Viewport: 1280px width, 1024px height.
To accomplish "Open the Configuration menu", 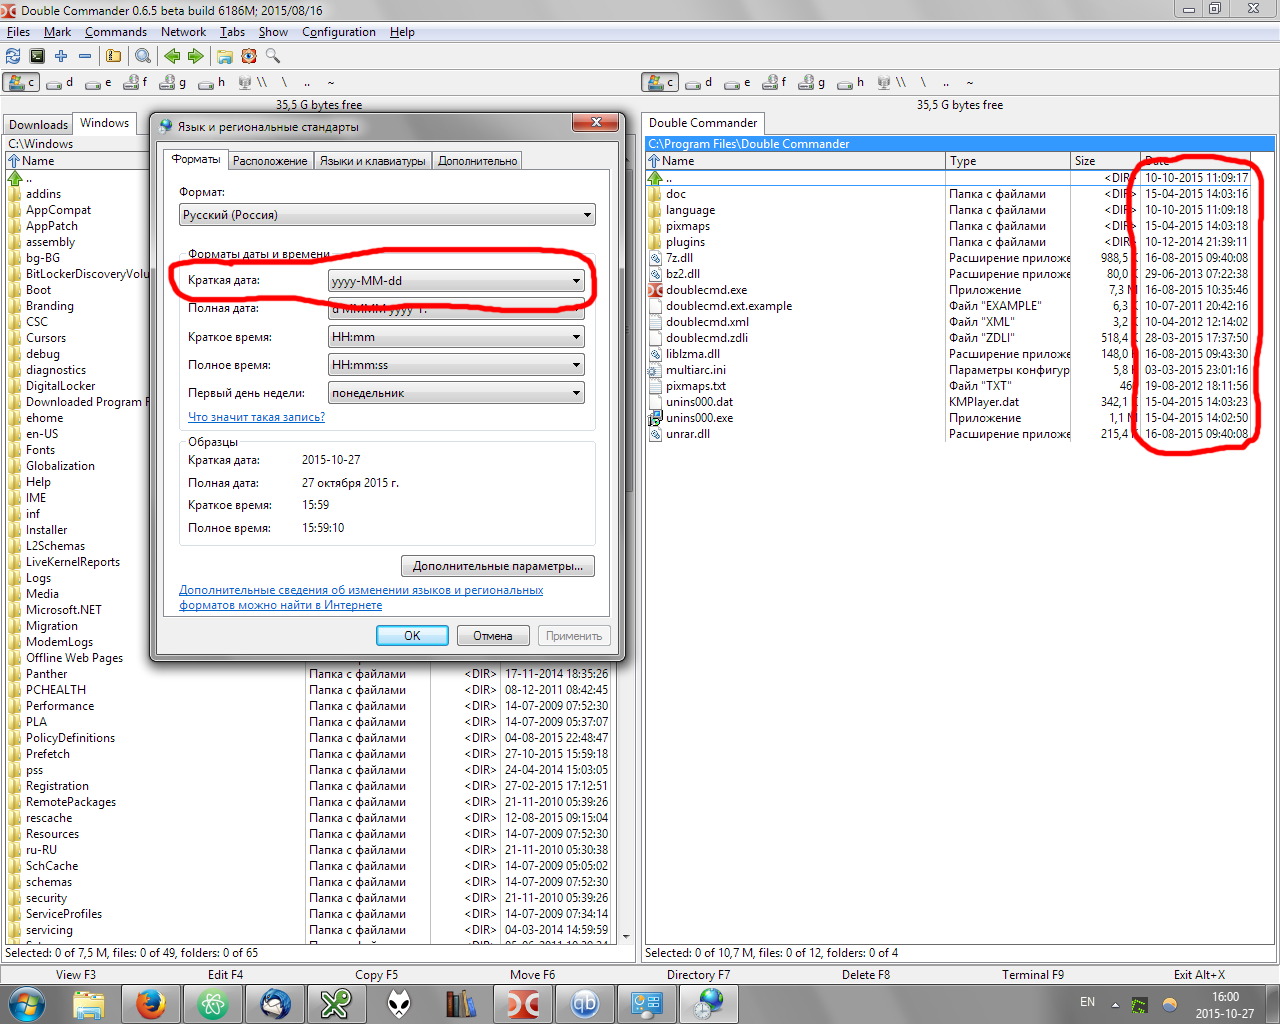I will pyautogui.click(x=338, y=32).
